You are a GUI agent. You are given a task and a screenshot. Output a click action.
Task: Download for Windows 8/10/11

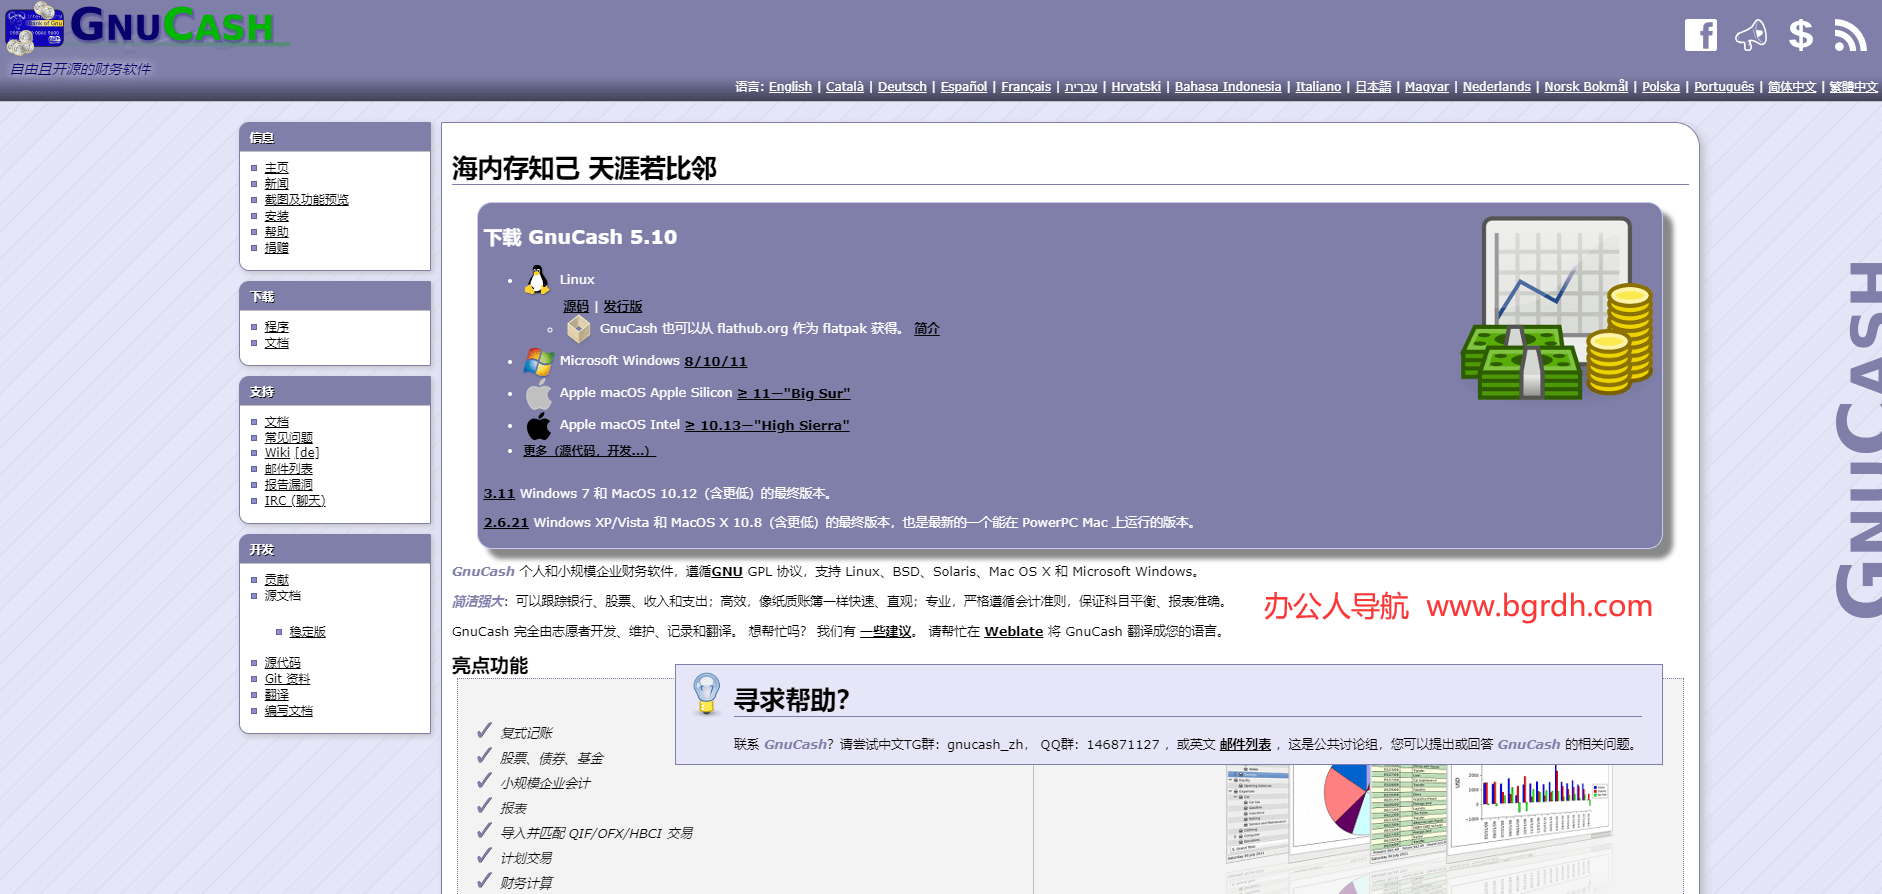[x=716, y=361]
